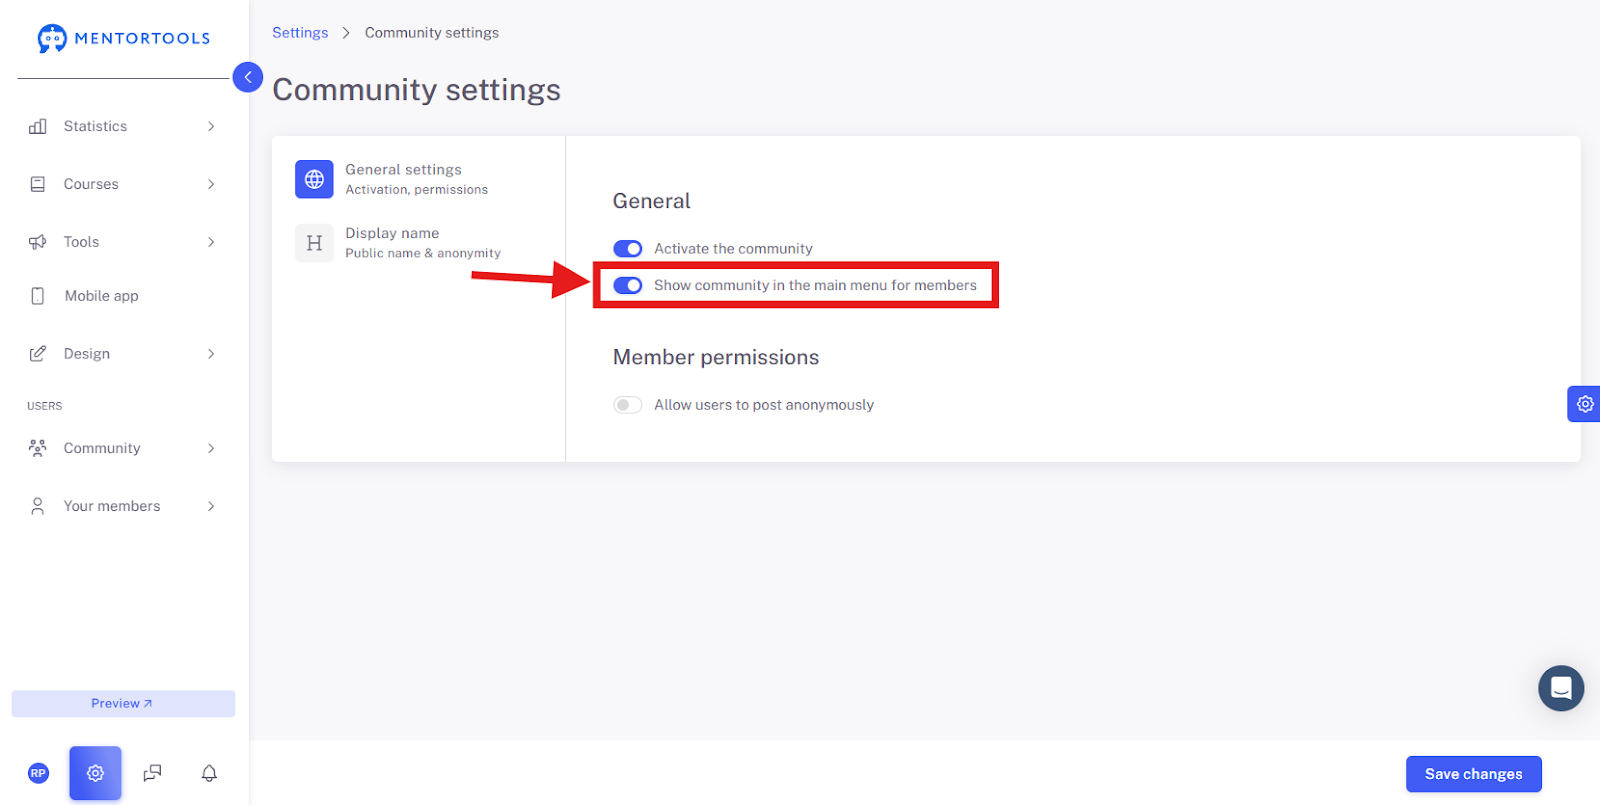Expand the Statistics menu chevron

[211, 126]
